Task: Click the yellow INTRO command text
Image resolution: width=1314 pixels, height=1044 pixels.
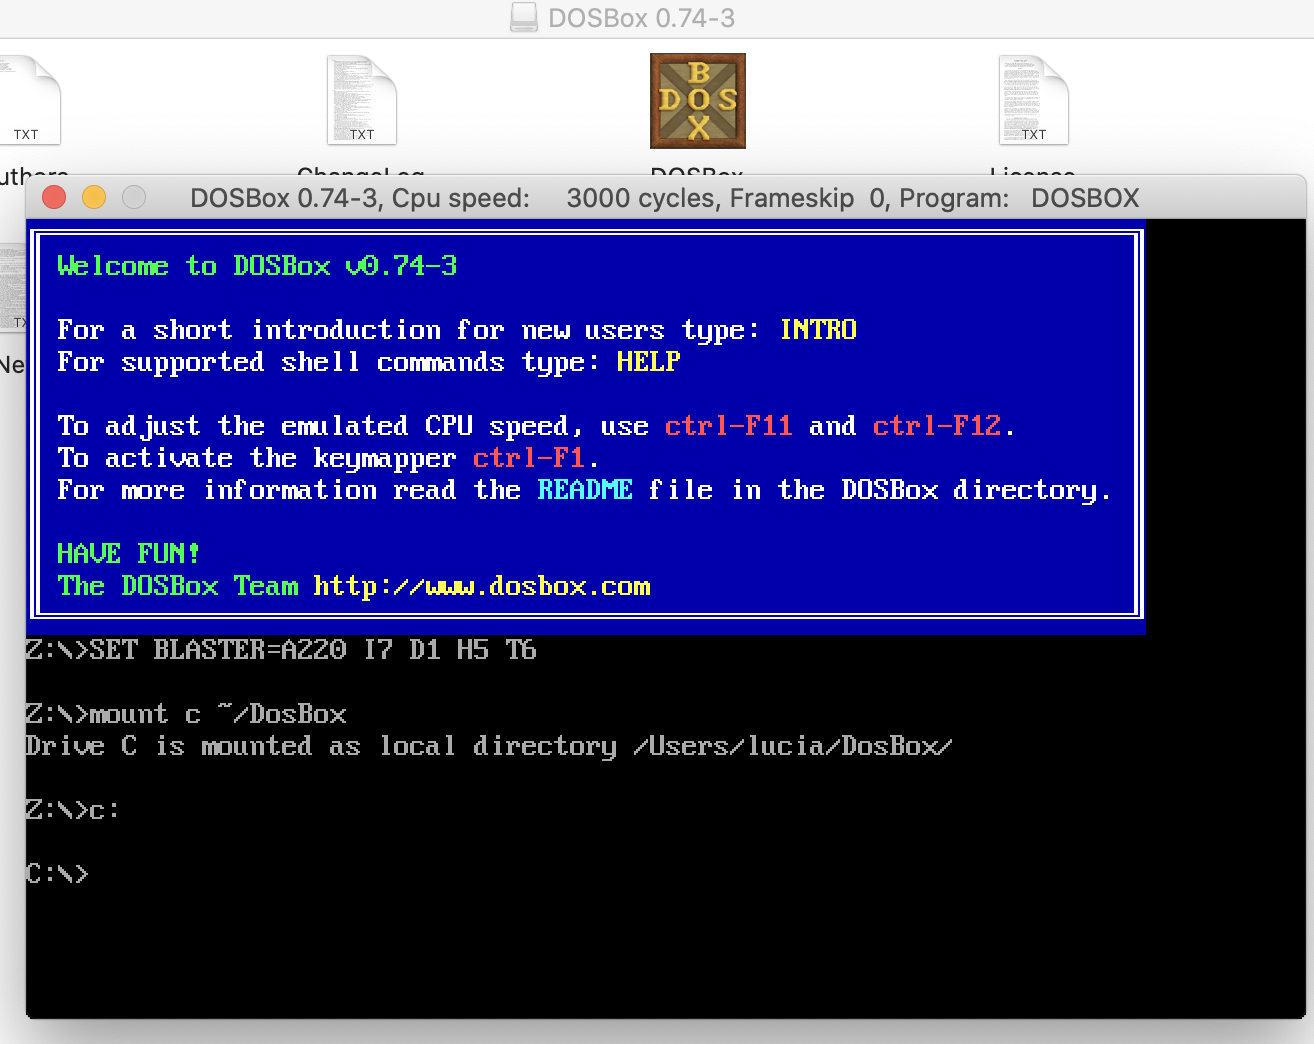Action: click(818, 330)
